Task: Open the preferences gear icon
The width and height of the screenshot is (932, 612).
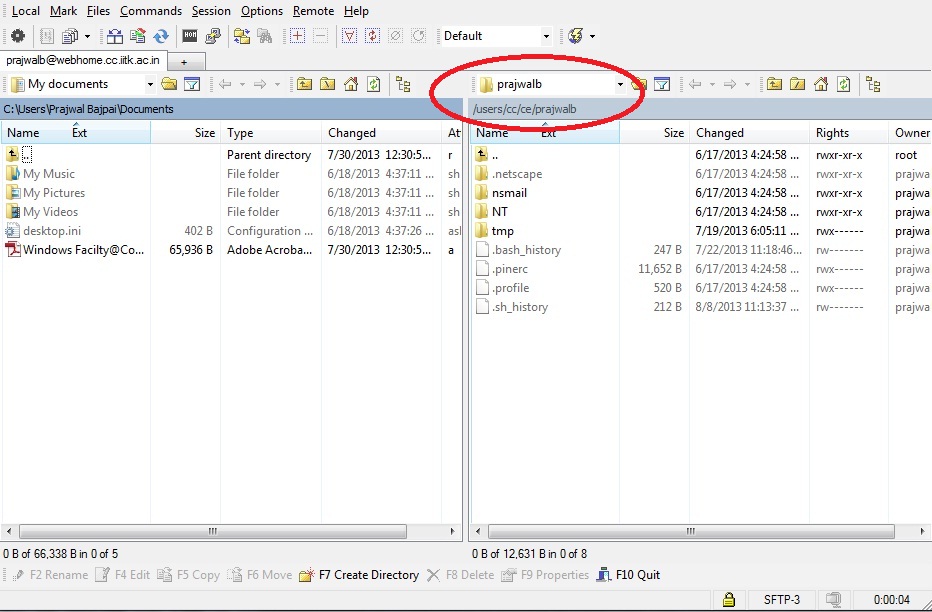Action: pyautogui.click(x=17, y=35)
